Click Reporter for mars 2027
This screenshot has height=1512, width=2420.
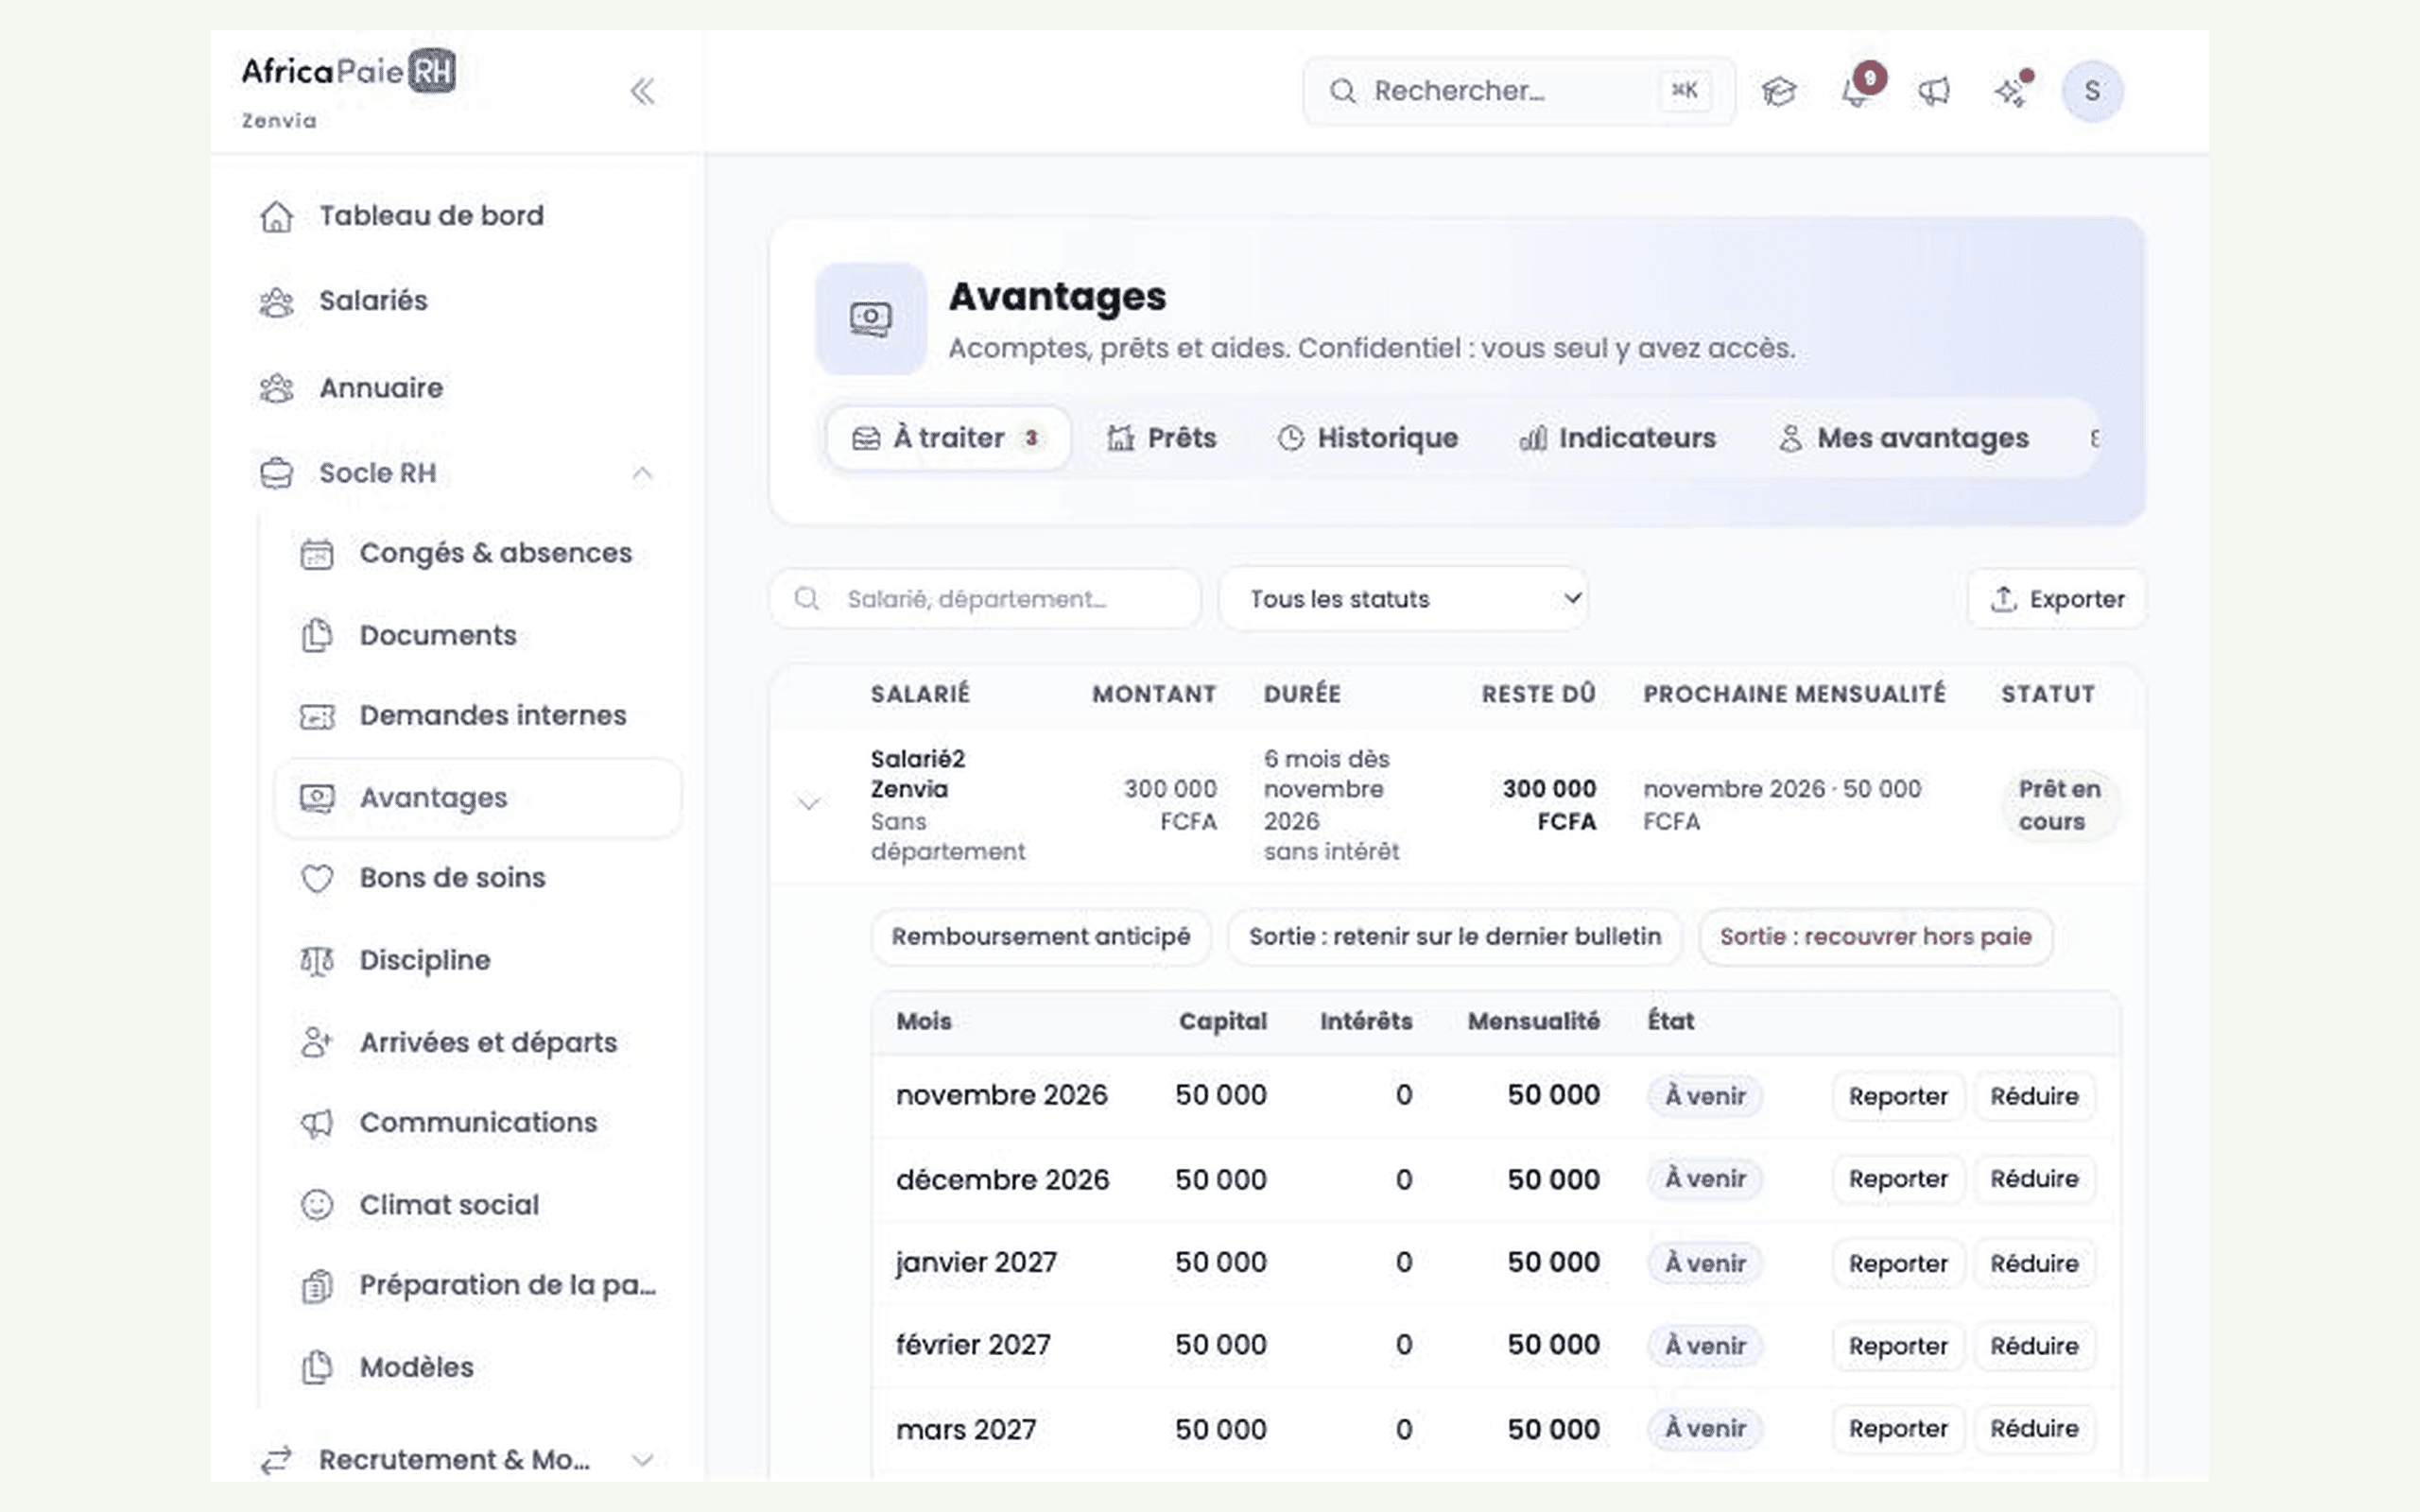coord(1897,1429)
